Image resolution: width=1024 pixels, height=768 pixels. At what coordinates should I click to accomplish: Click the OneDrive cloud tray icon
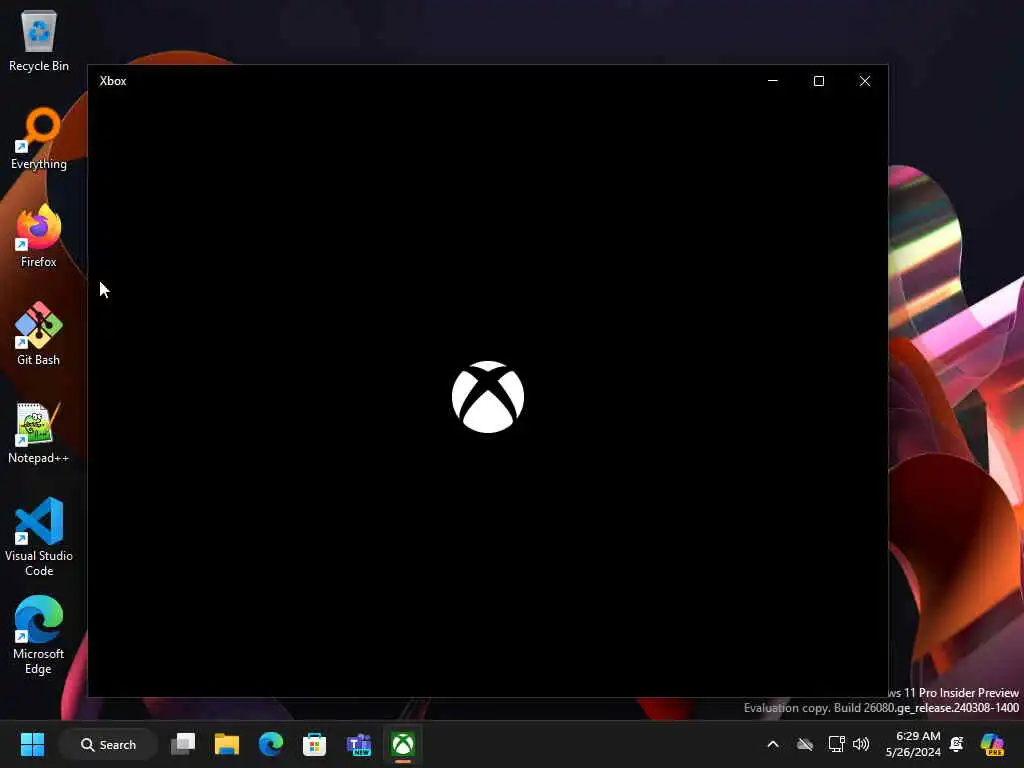pos(805,744)
